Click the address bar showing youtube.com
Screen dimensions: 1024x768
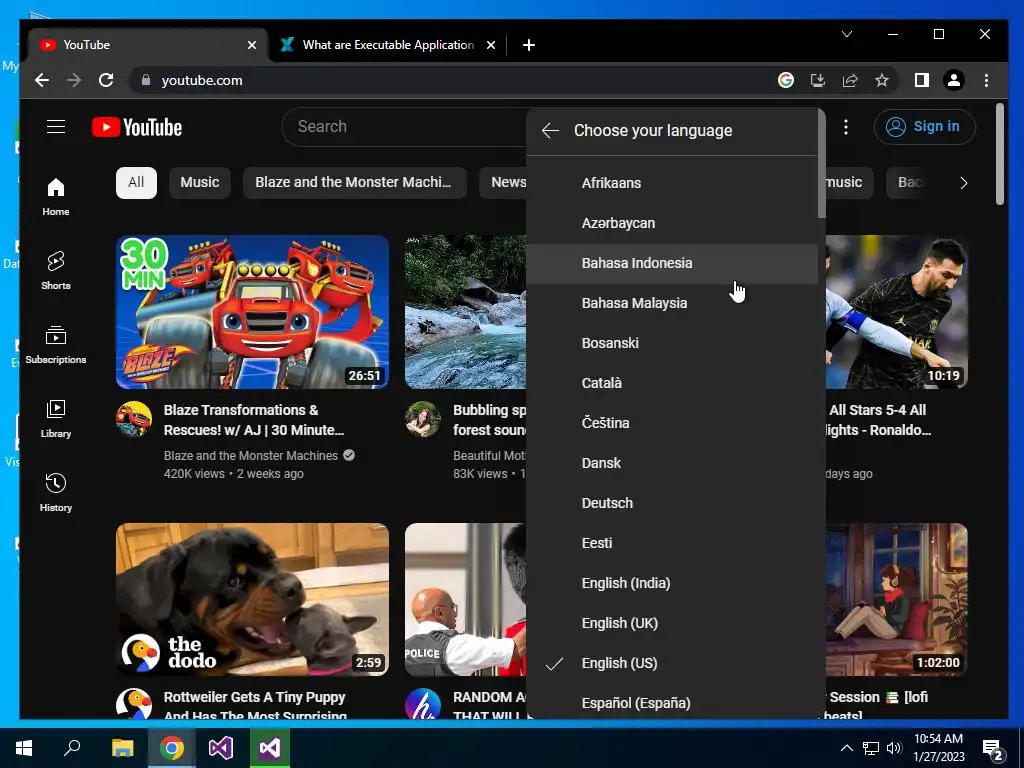[451, 80]
